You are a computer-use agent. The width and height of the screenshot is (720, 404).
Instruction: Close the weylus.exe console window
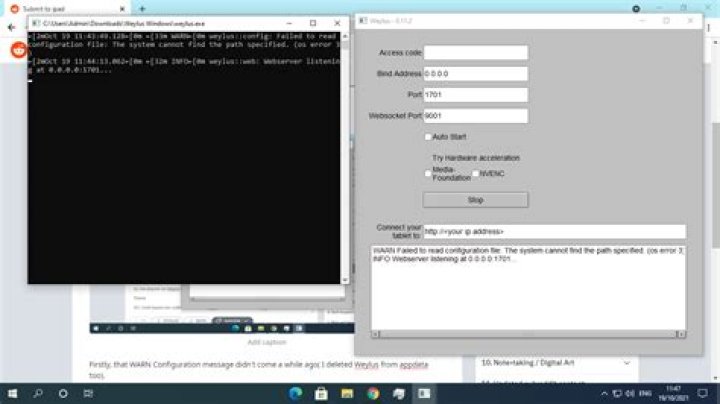337,23
